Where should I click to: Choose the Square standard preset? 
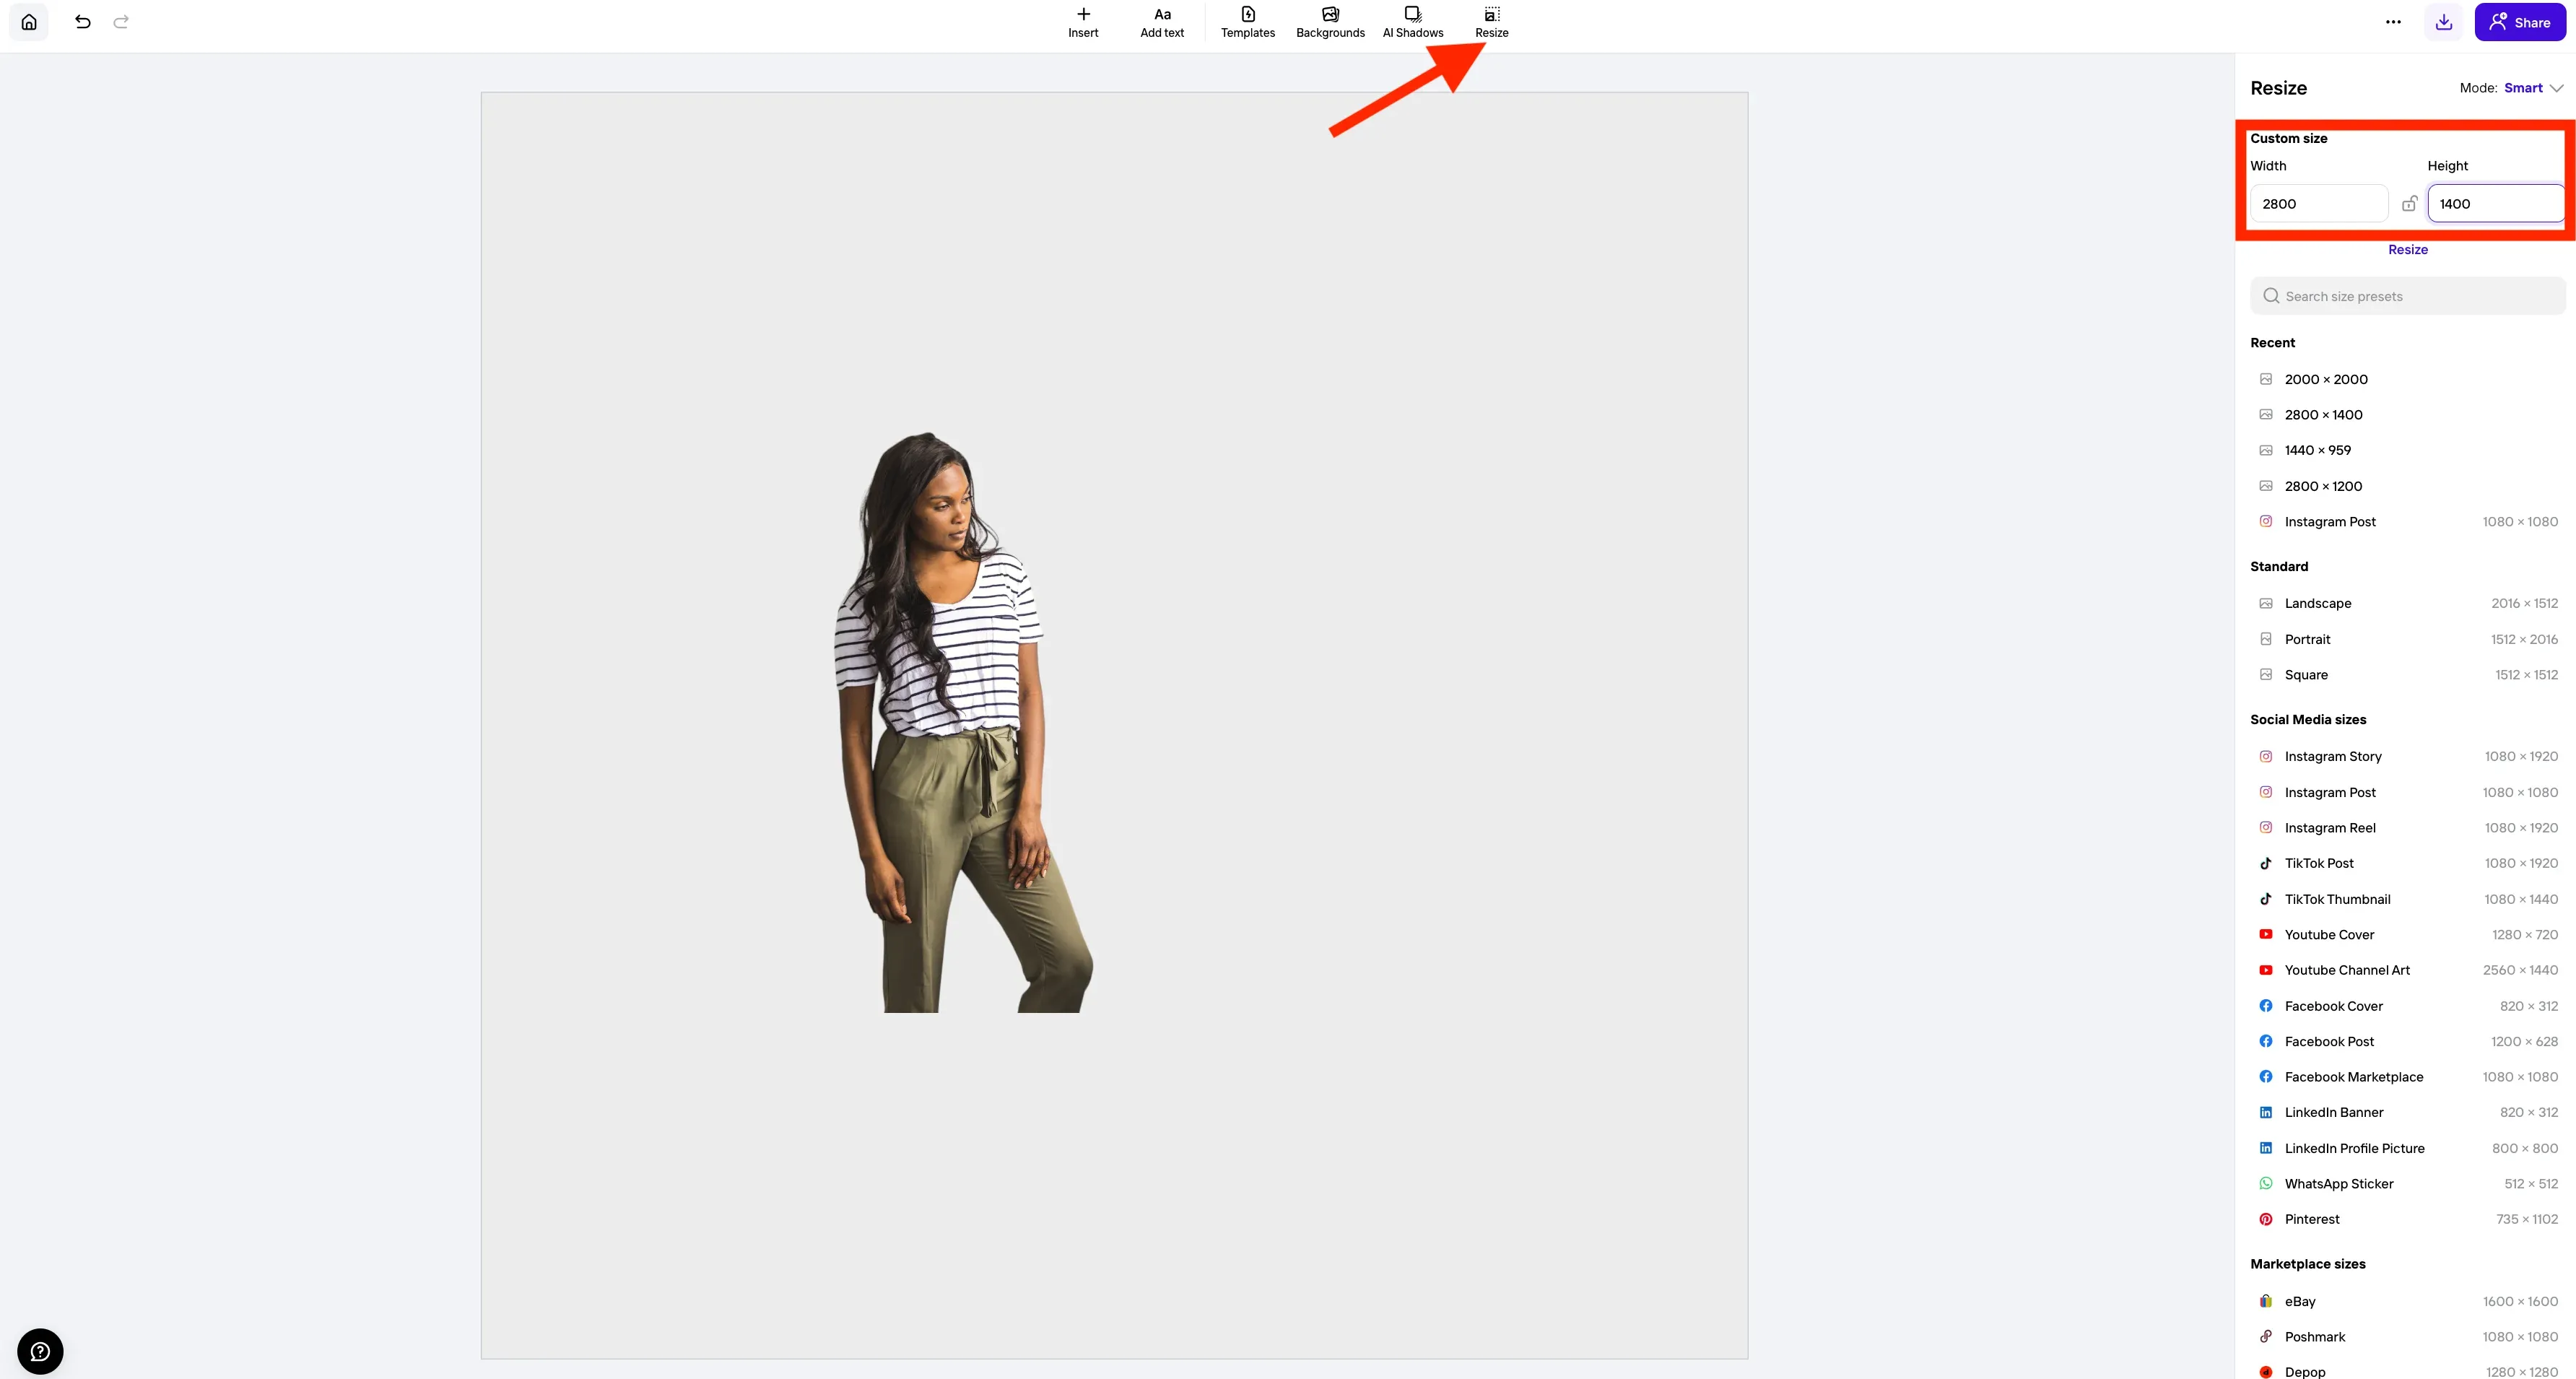pos(2408,675)
